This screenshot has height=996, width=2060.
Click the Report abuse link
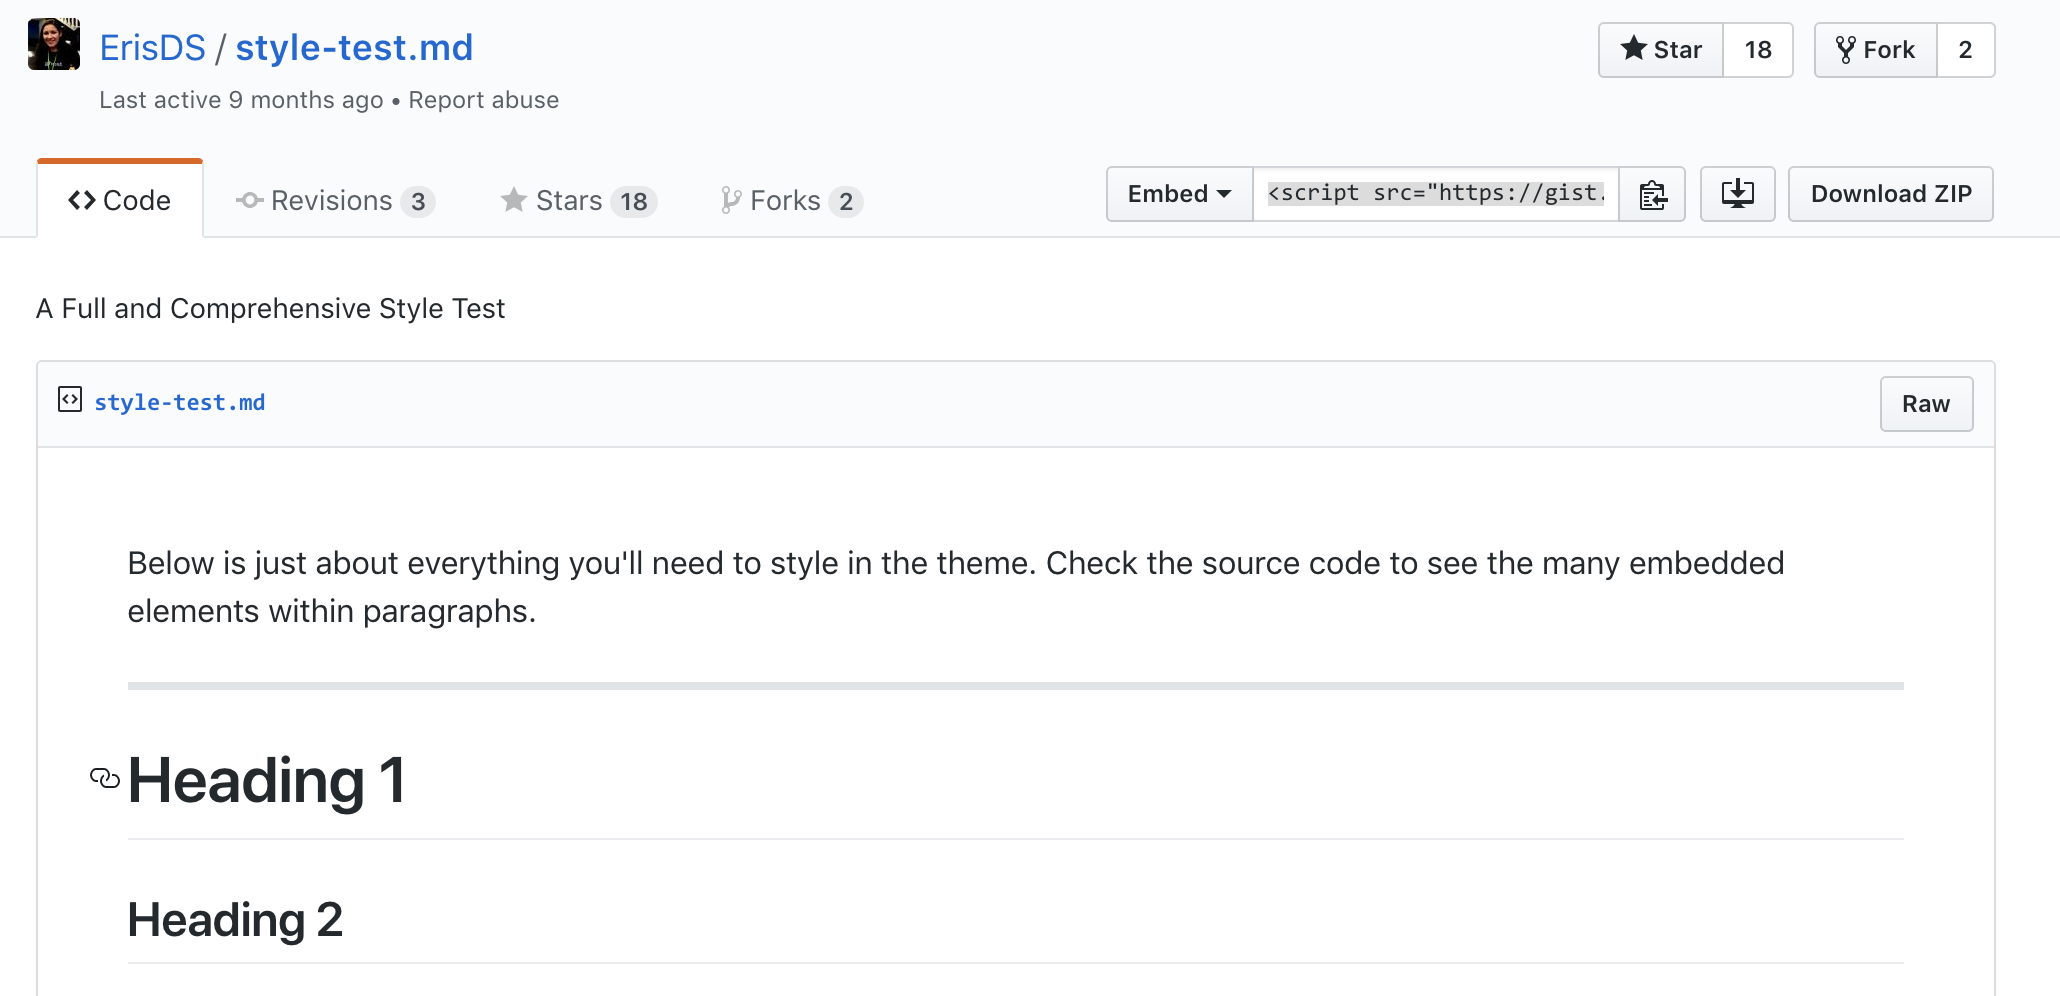coord(483,100)
